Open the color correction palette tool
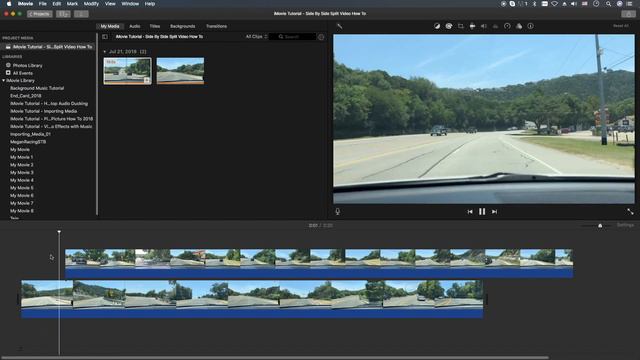 coord(449,26)
